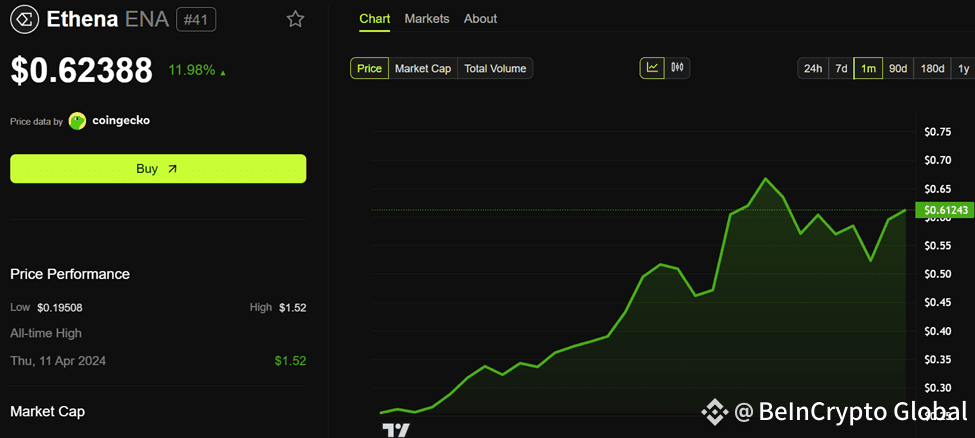This screenshot has height=438, width=975.
Task: Click the Ethena logo icon
Action: coord(26,19)
